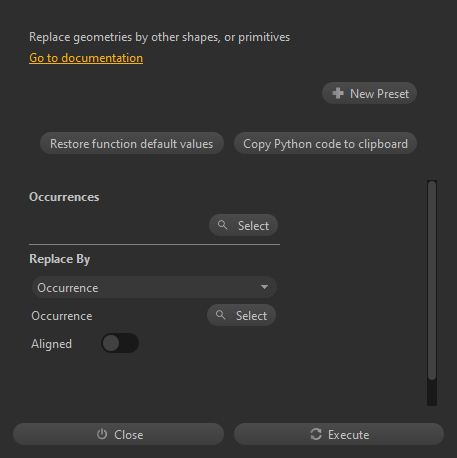Image resolution: width=457 pixels, height=458 pixels.
Task: Click the New Preset button label
Action: tap(379, 94)
